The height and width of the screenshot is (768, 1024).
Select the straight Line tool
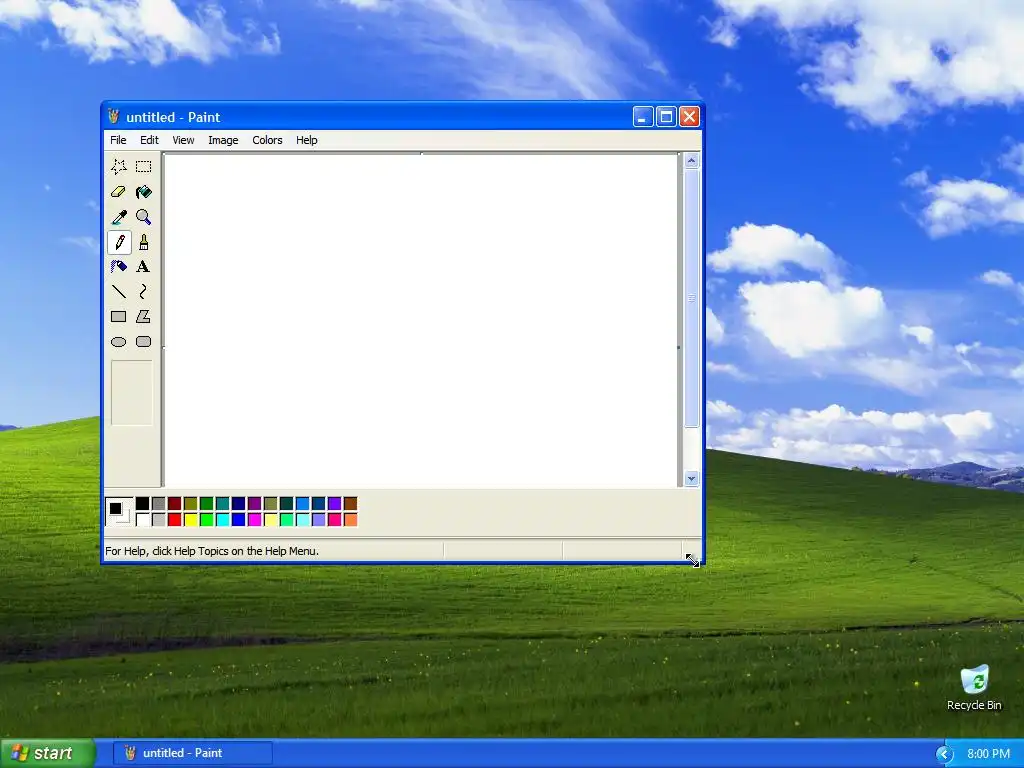(119, 292)
